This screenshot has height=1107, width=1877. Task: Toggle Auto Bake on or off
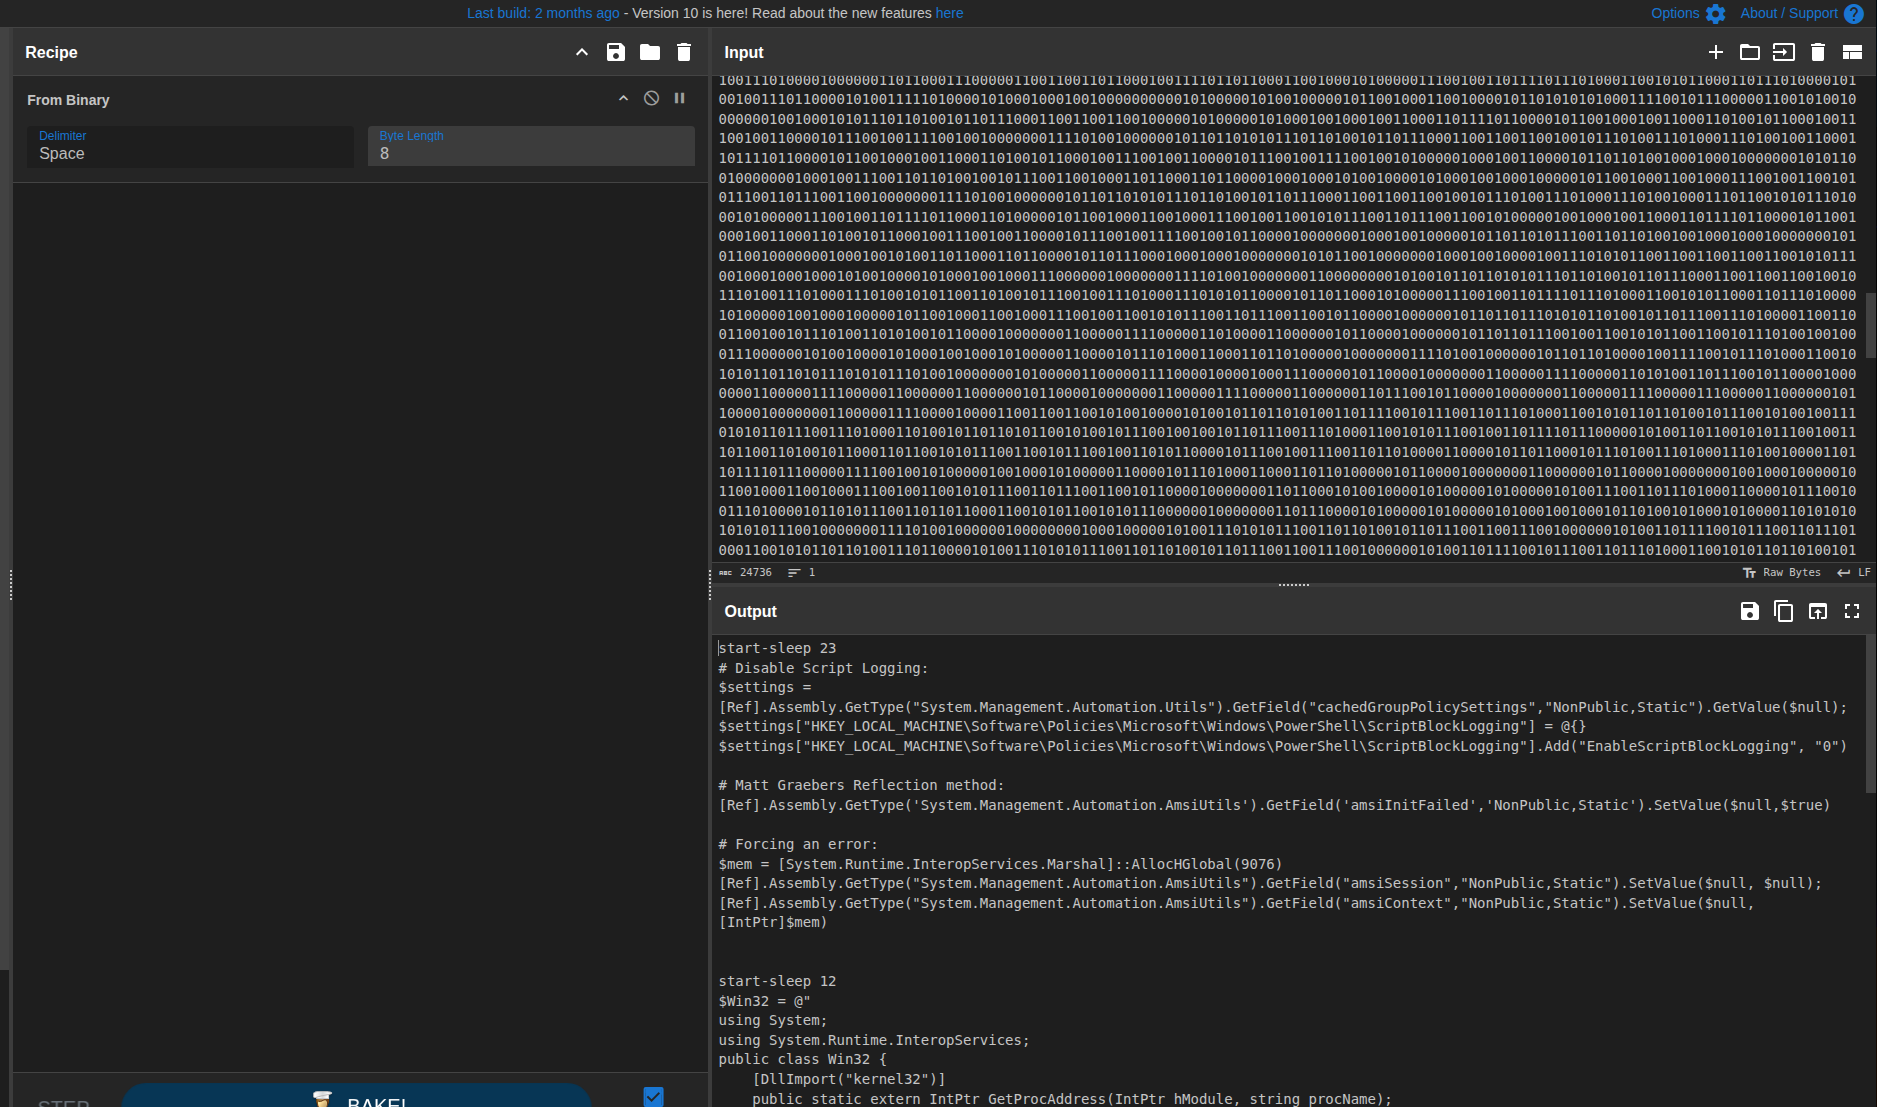pos(653,1096)
